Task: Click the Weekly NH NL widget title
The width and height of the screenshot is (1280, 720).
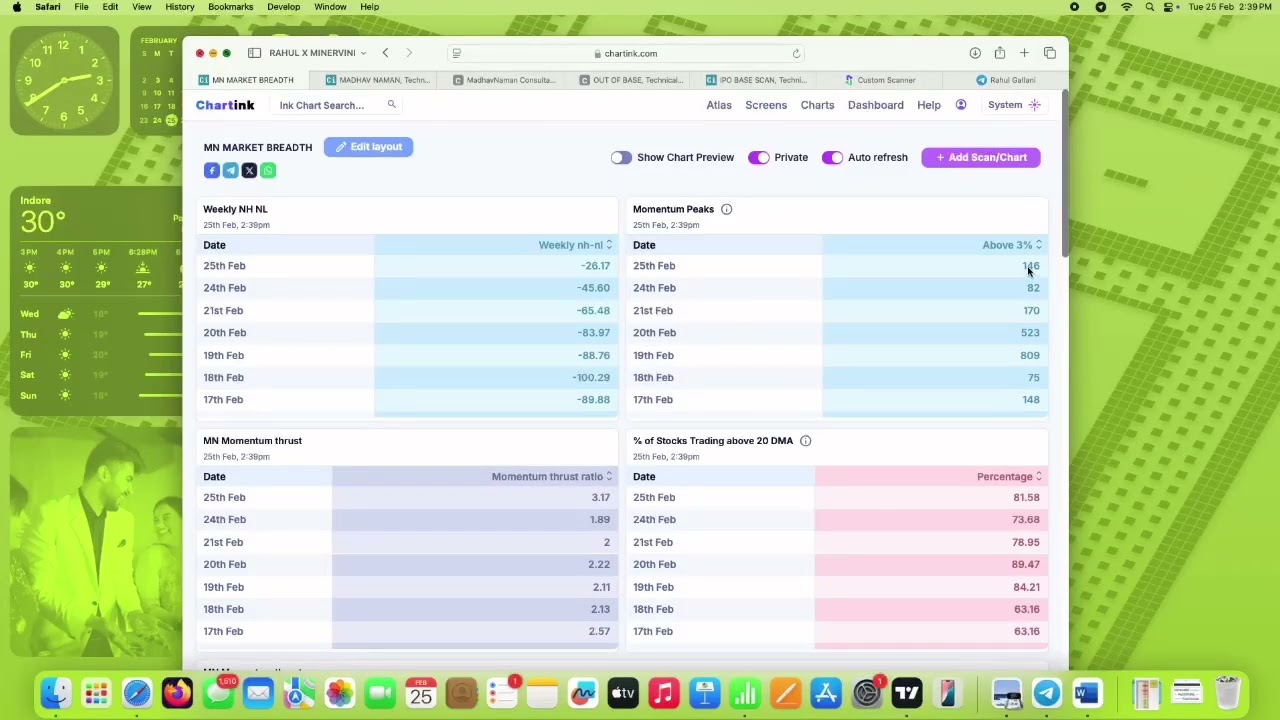Action: [235, 209]
